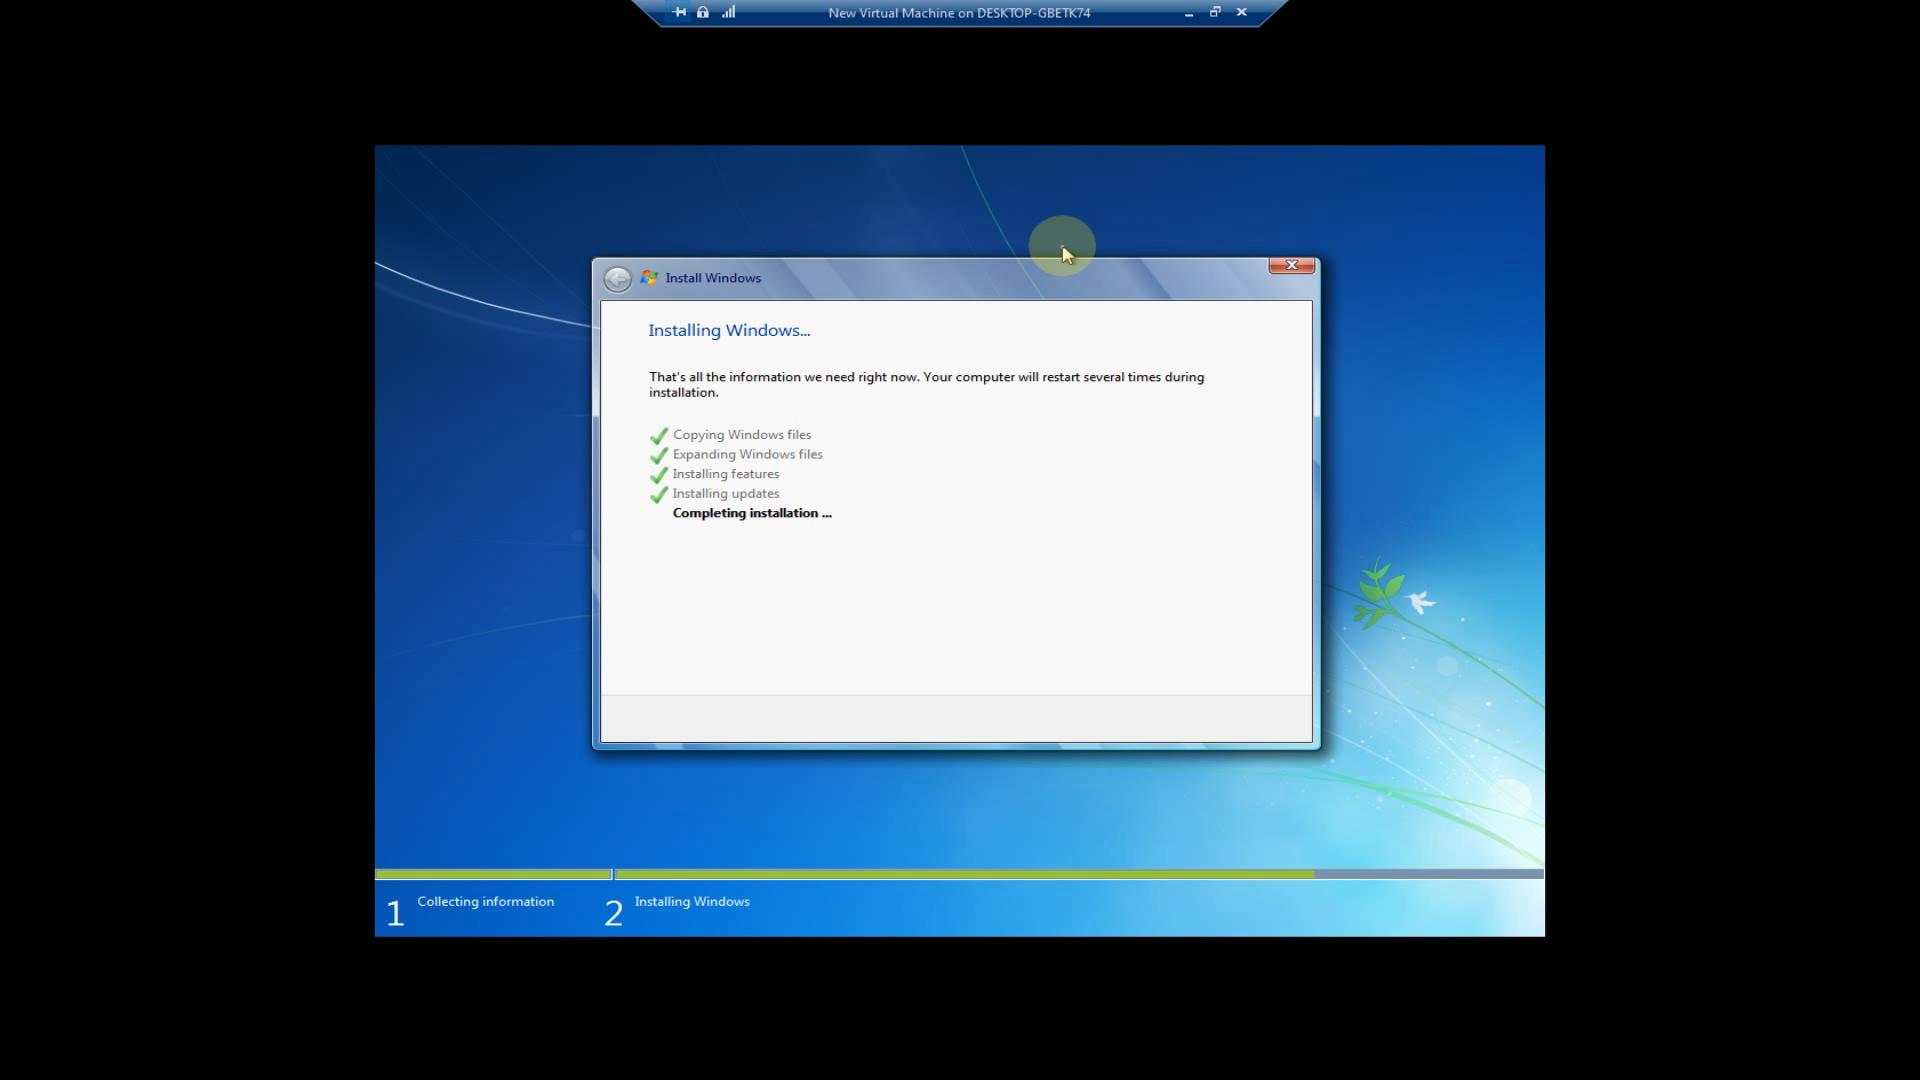Viewport: 1920px width, 1080px height.
Task: Click the 'Expanding Windows files' checkmark
Action: (659, 456)
